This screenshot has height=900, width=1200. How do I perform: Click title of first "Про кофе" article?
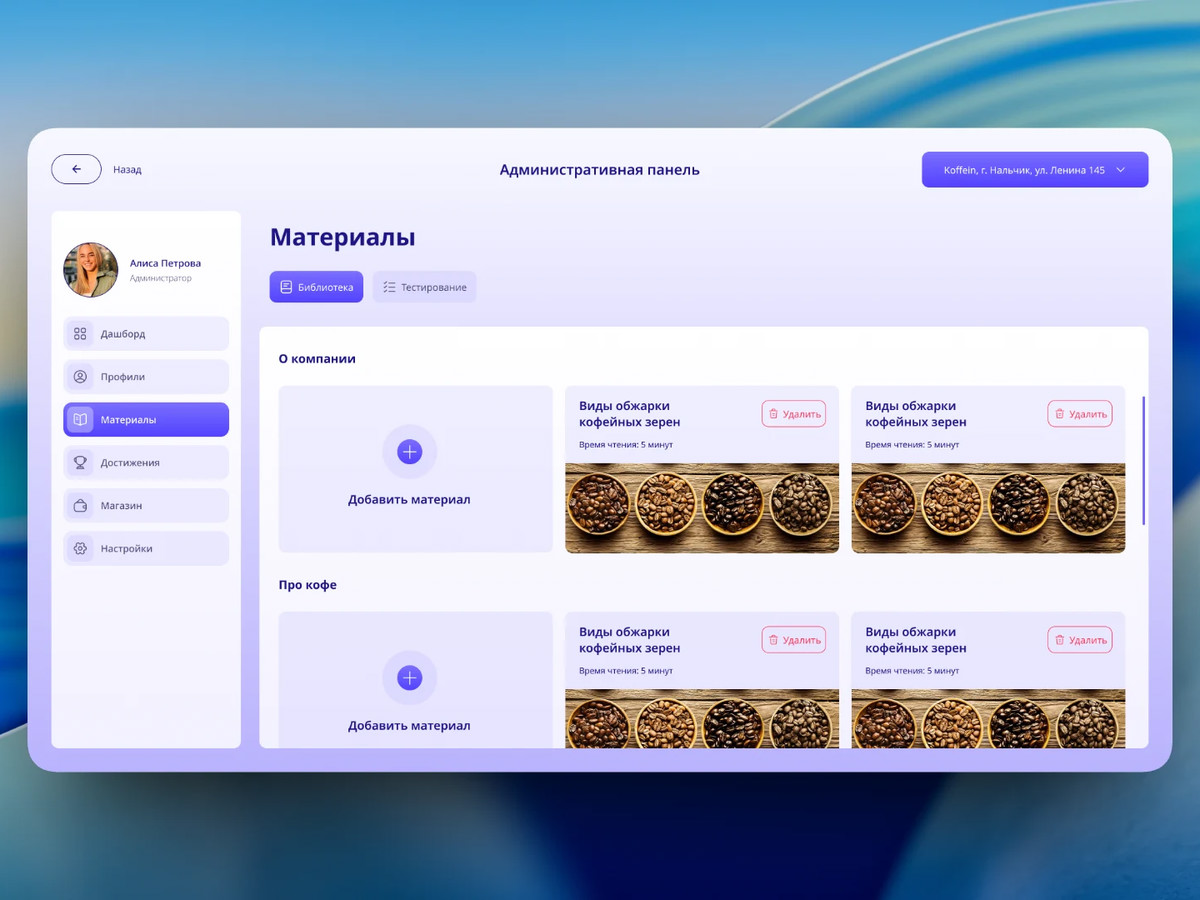click(630, 640)
